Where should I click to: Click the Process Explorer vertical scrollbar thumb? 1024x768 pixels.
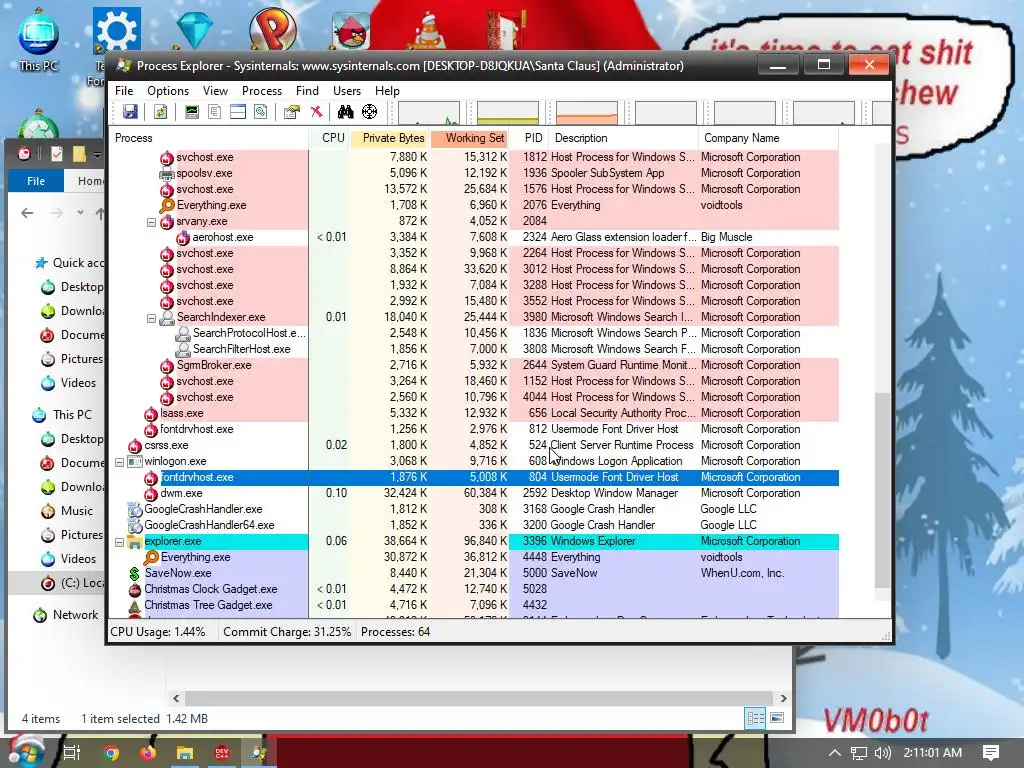[882, 490]
